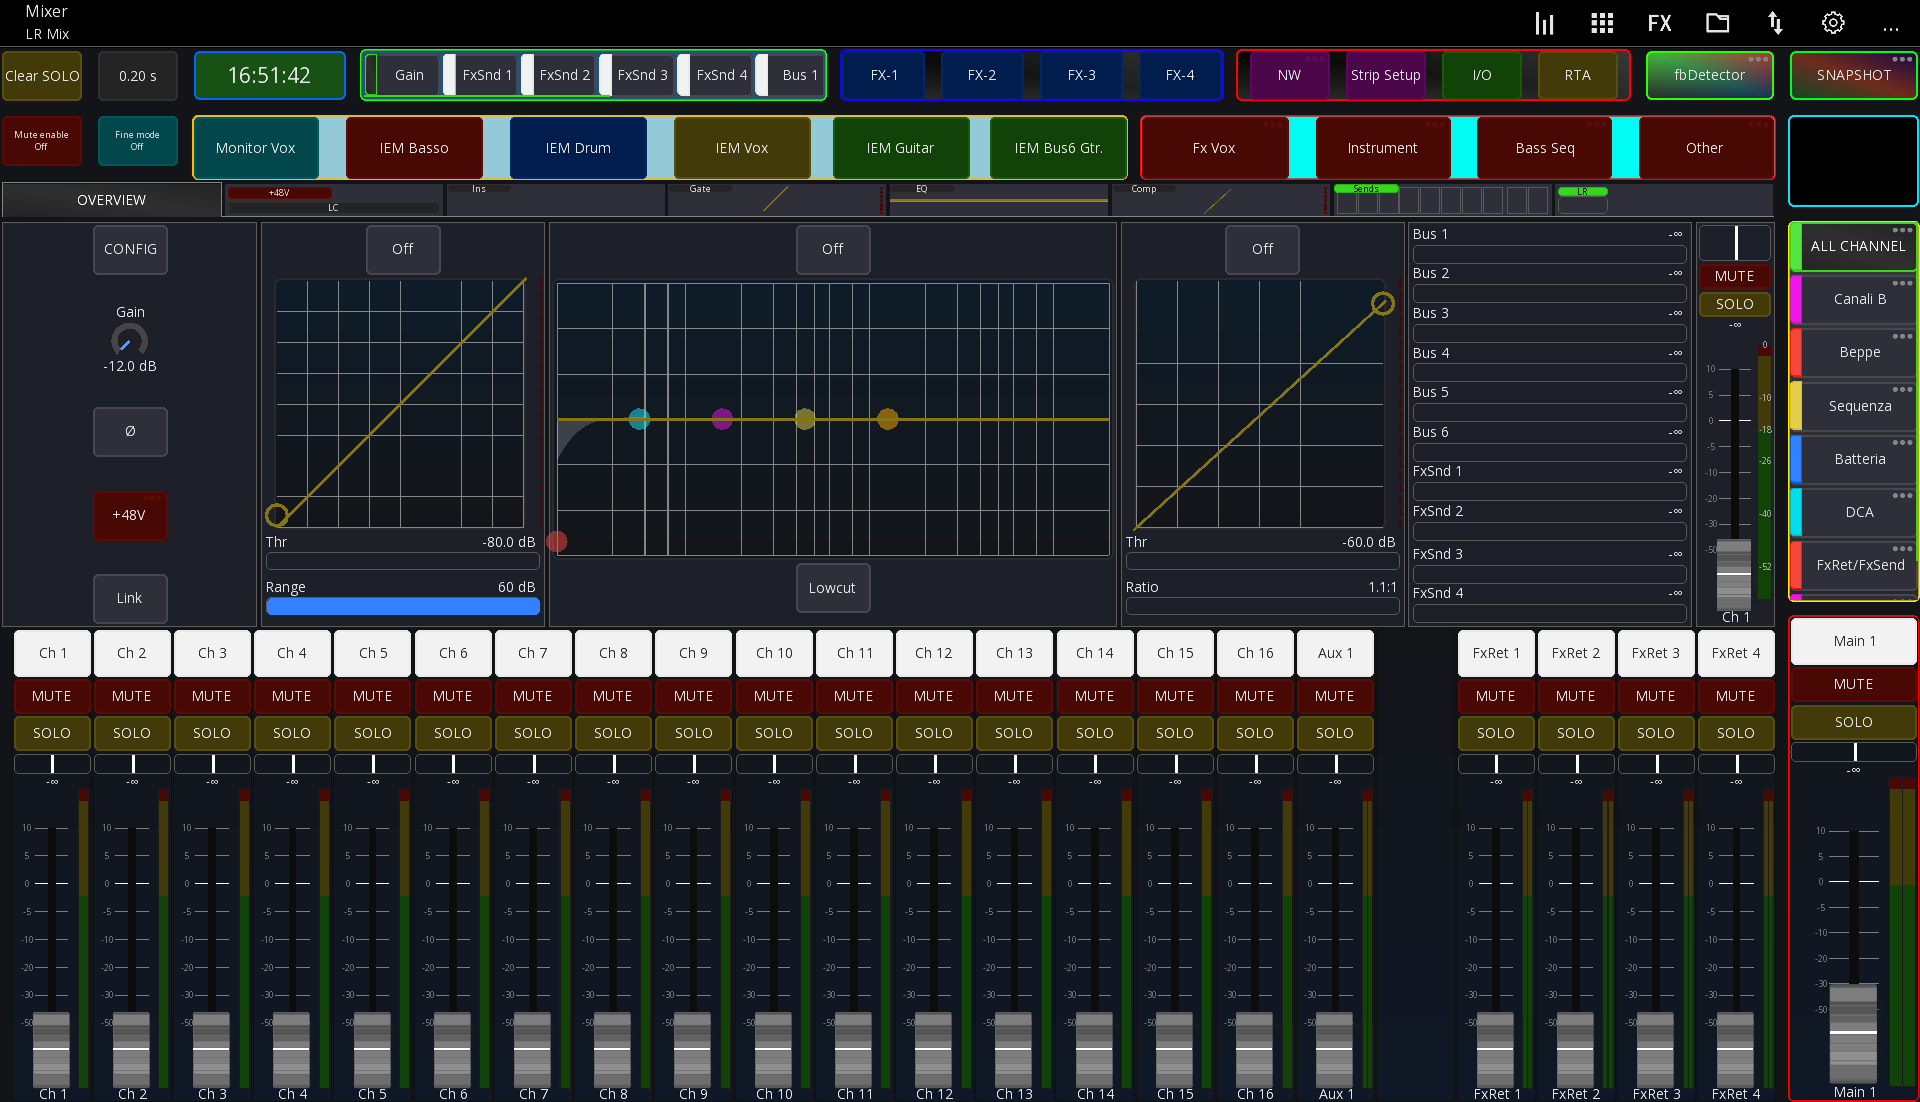This screenshot has width=1920, height=1102.
Task: Open the channel grid view icon
Action: tap(1602, 22)
